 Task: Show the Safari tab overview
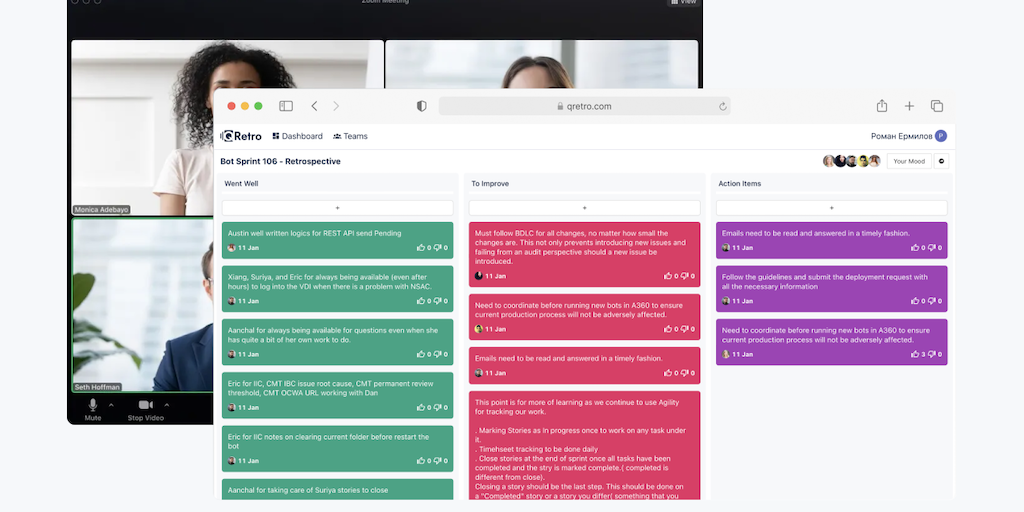click(937, 106)
